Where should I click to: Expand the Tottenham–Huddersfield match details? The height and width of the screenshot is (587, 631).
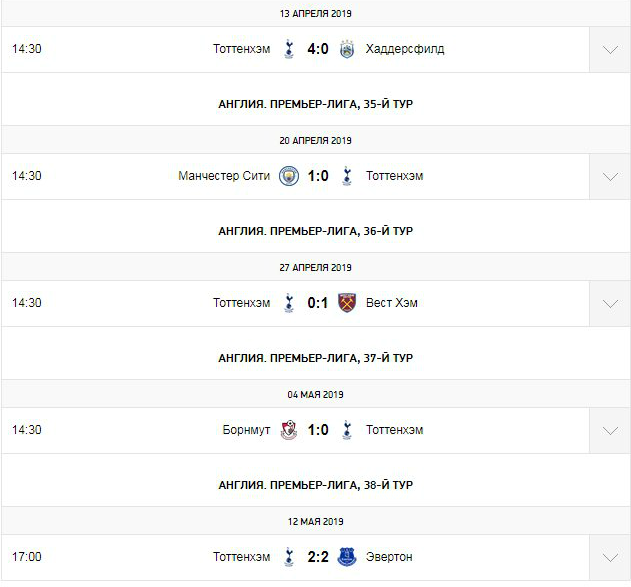click(610, 49)
